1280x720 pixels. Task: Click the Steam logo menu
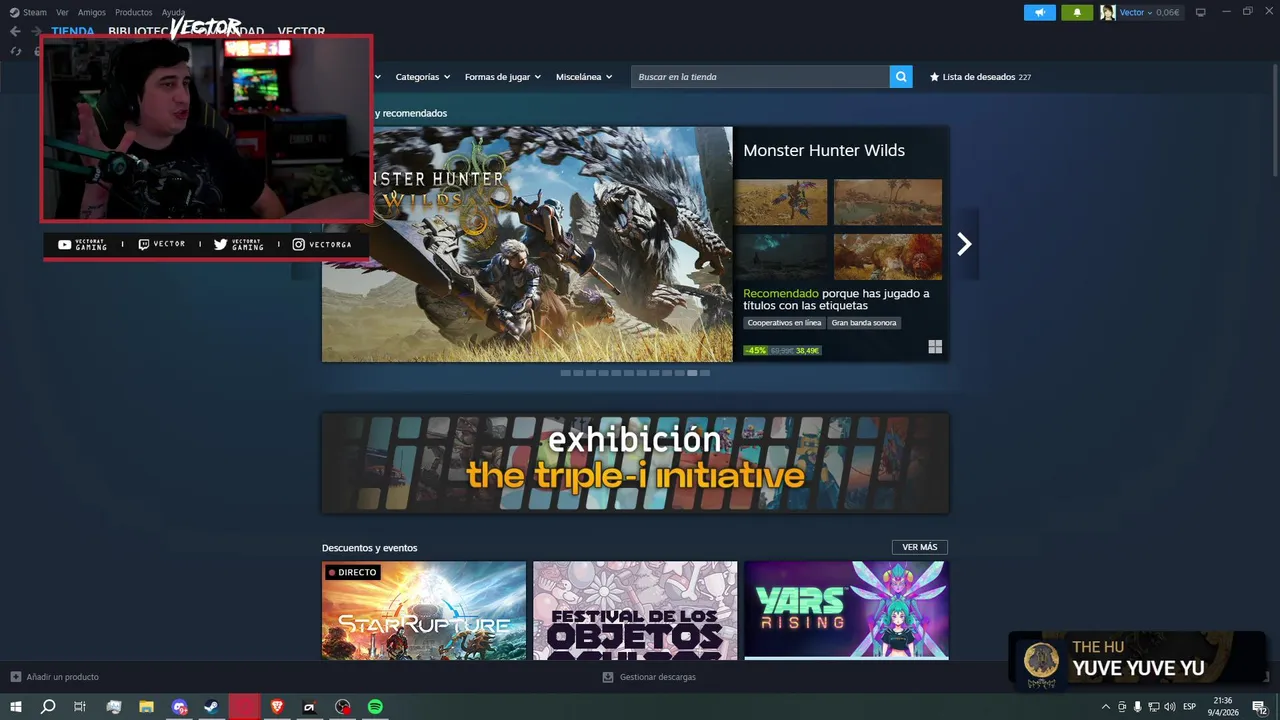[28, 12]
